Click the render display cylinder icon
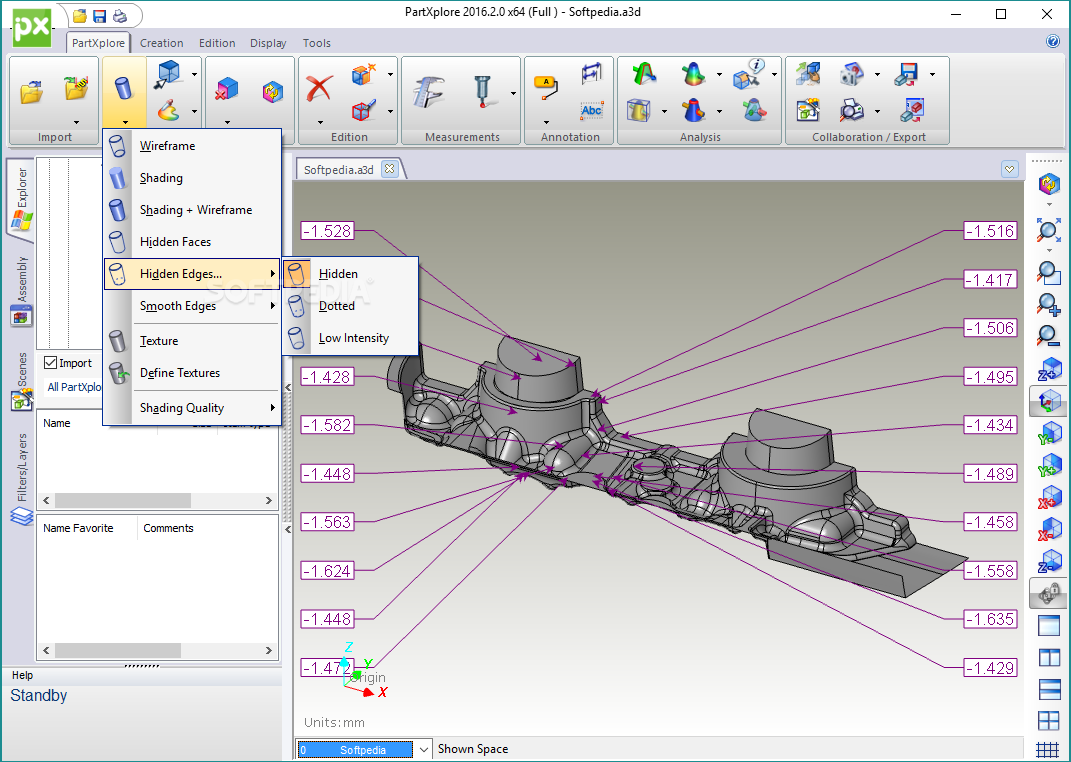The width and height of the screenshot is (1071, 762). point(123,88)
